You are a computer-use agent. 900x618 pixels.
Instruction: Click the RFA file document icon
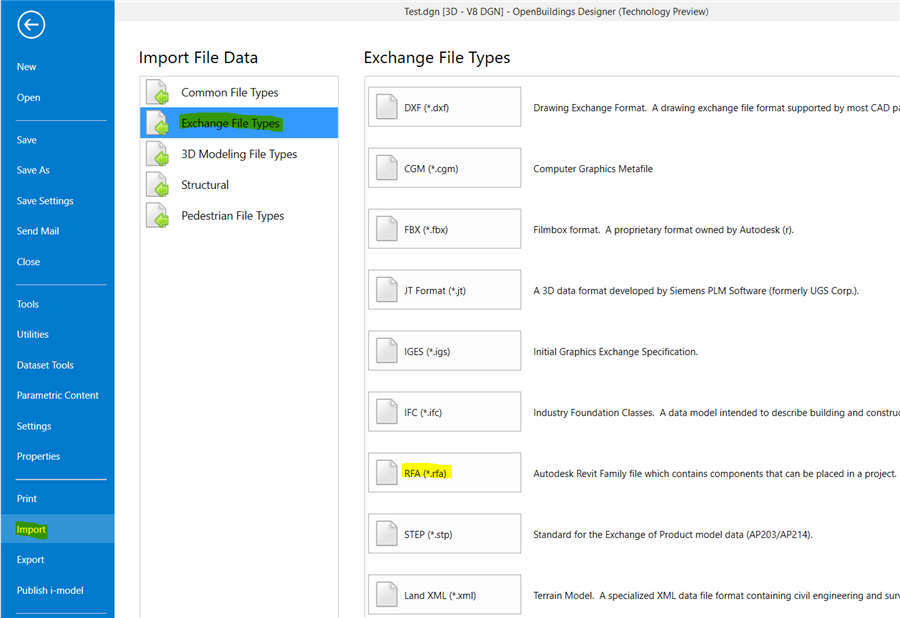click(386, 472)
